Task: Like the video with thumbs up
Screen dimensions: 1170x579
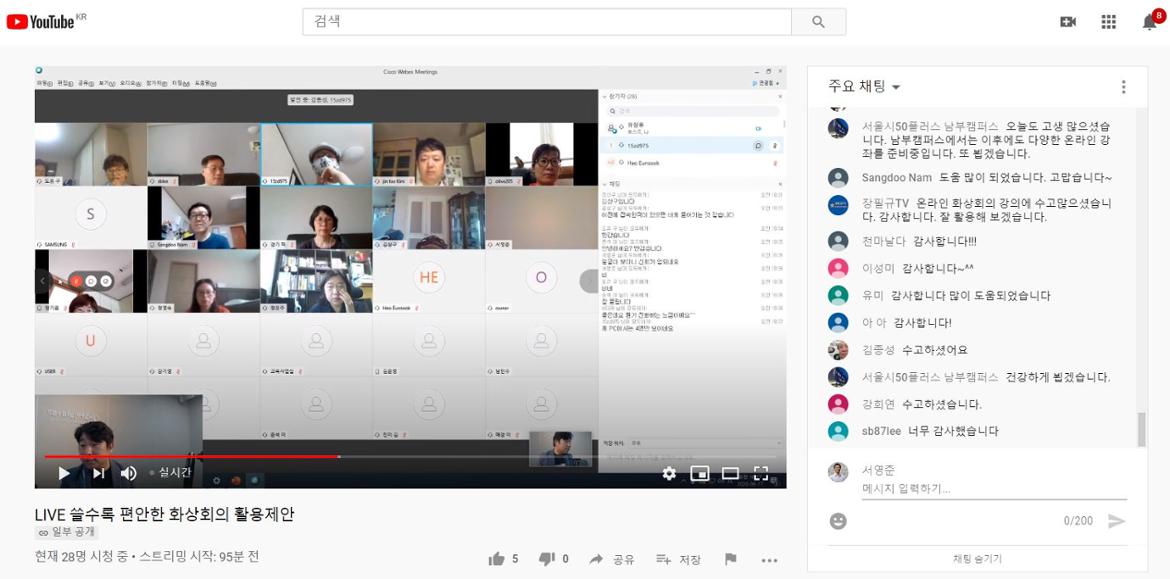Action: (x=497, y=559)
